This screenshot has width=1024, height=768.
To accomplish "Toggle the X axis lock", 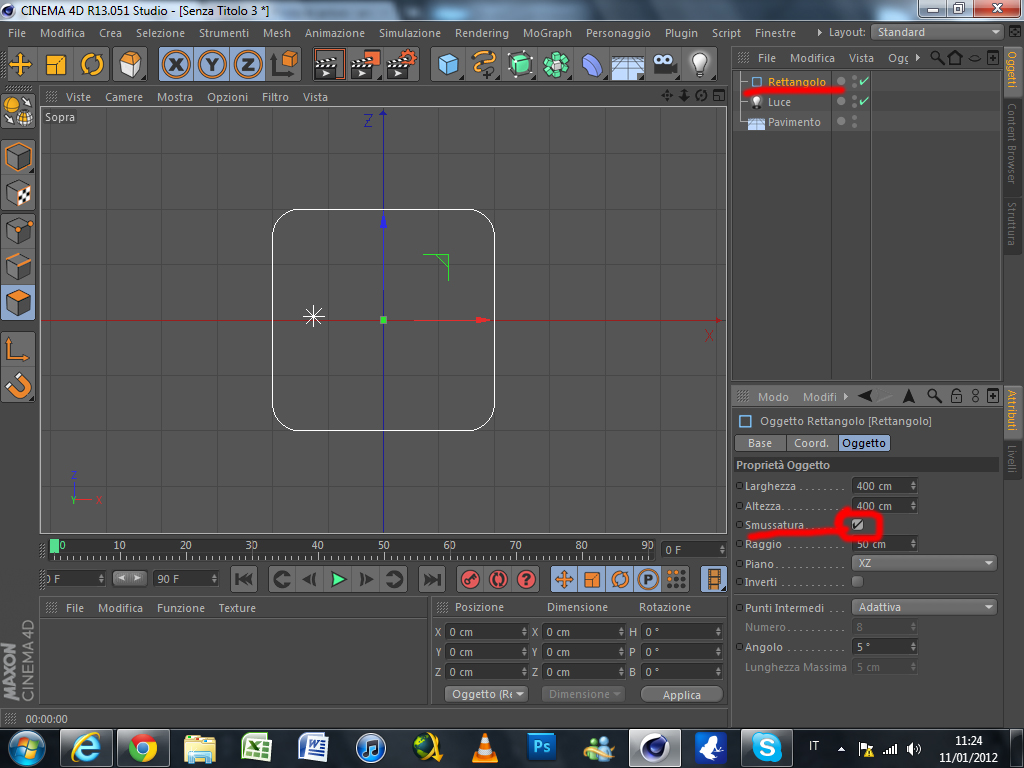I will tap(177, 65).
